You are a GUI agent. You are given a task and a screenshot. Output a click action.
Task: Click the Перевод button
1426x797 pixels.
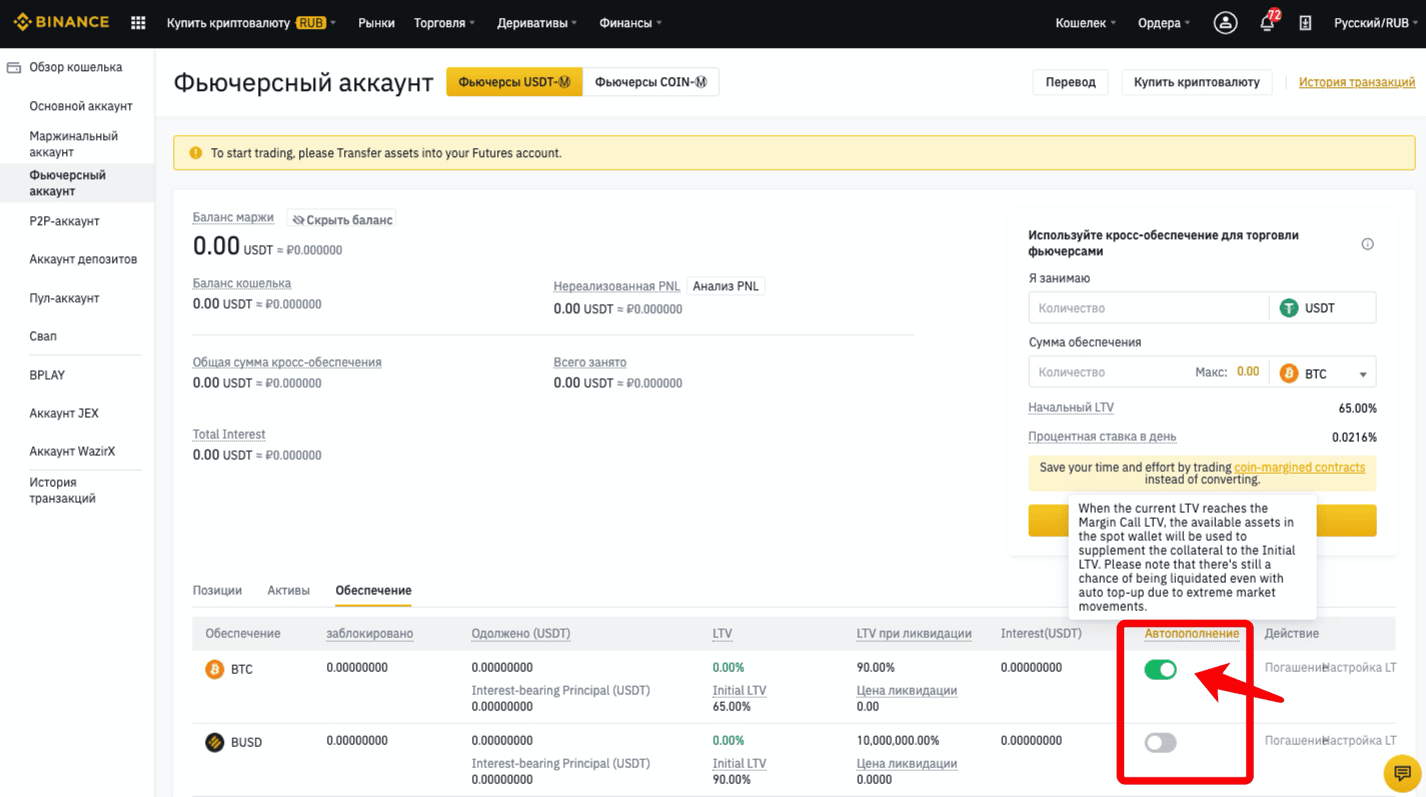[x=1070, y=82]
